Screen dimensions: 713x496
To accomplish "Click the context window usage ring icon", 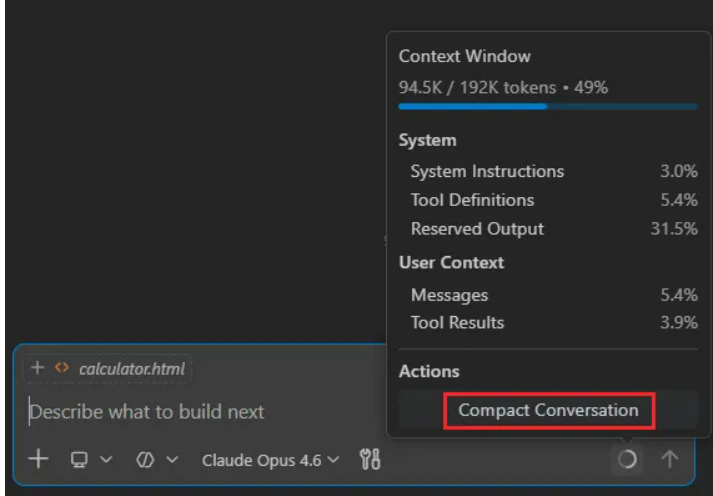I will tap(627, 459).
